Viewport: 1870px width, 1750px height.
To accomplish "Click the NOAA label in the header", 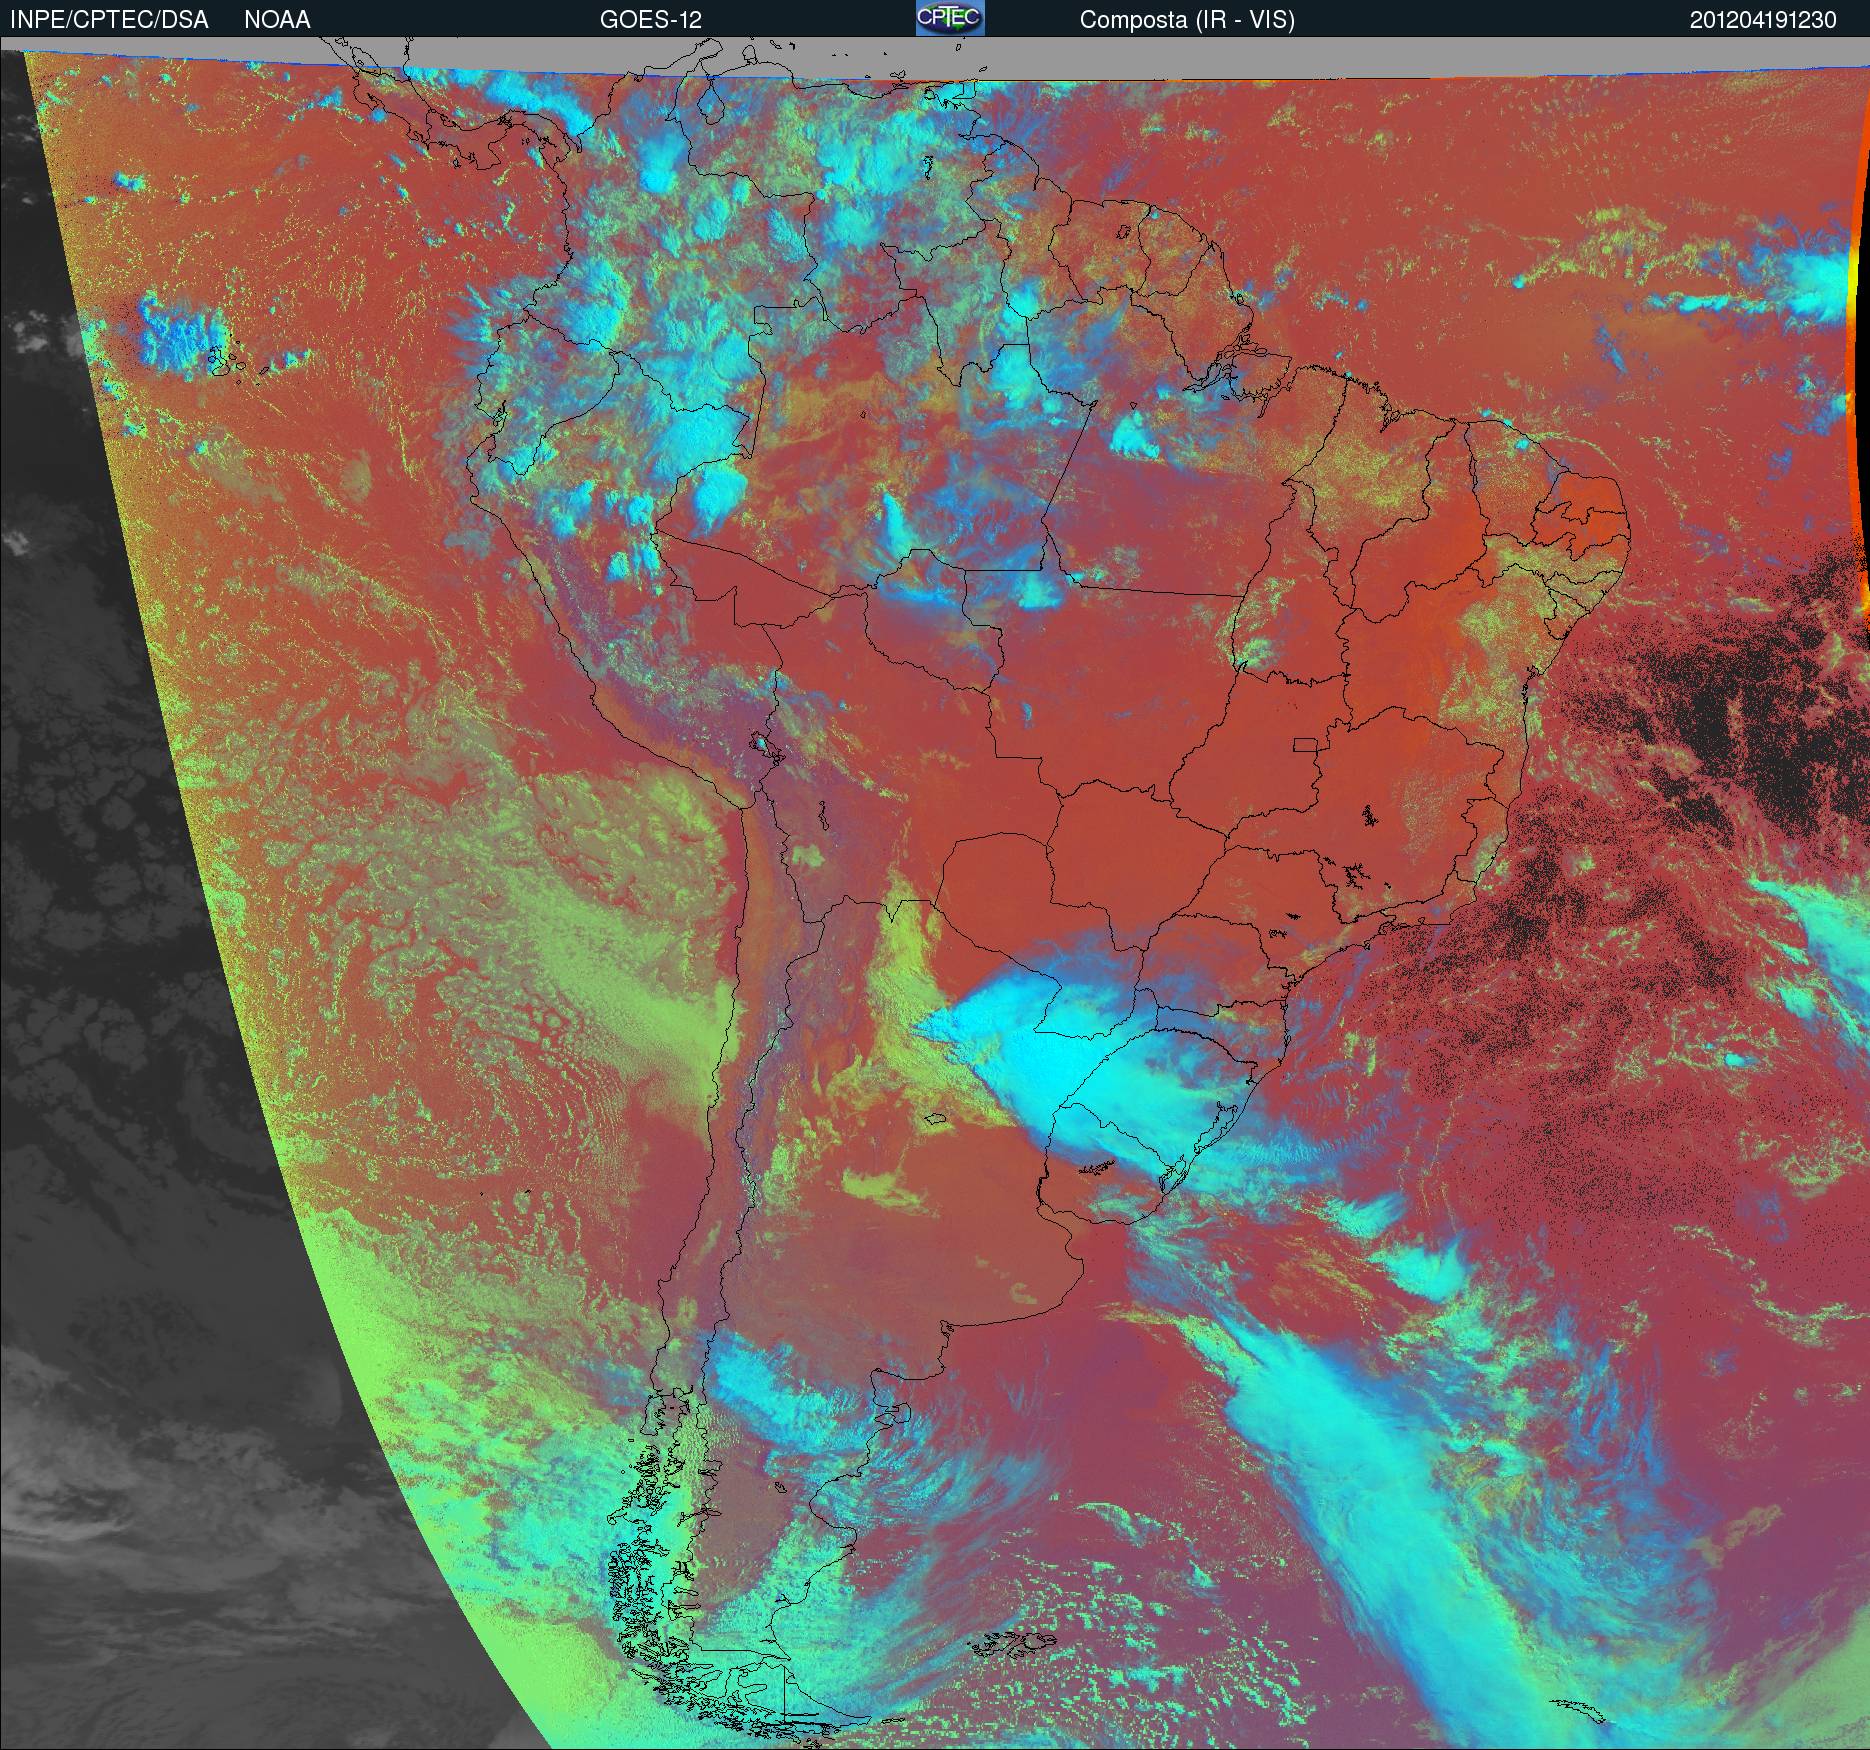I will coord(277,20).
